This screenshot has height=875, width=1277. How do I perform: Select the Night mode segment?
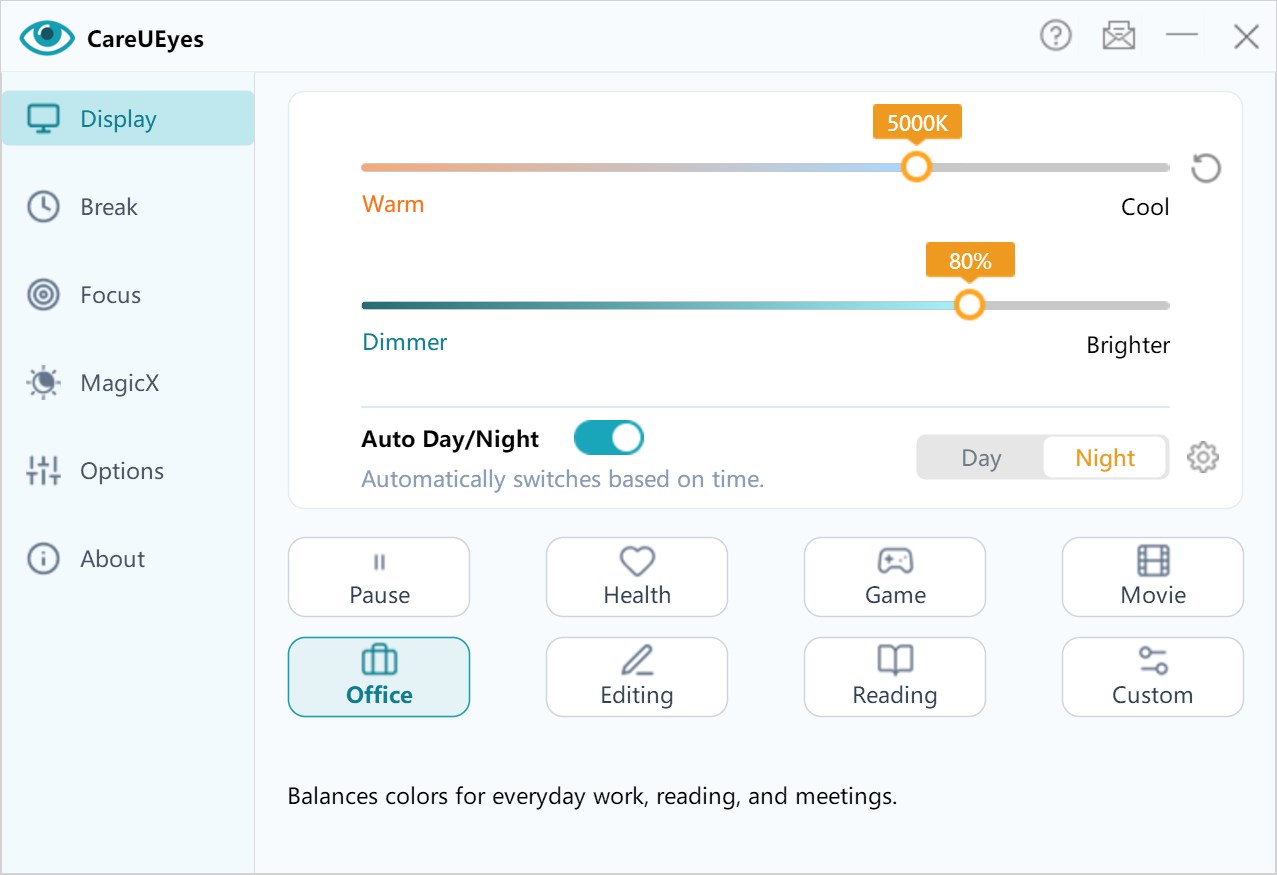[1105, 458]
